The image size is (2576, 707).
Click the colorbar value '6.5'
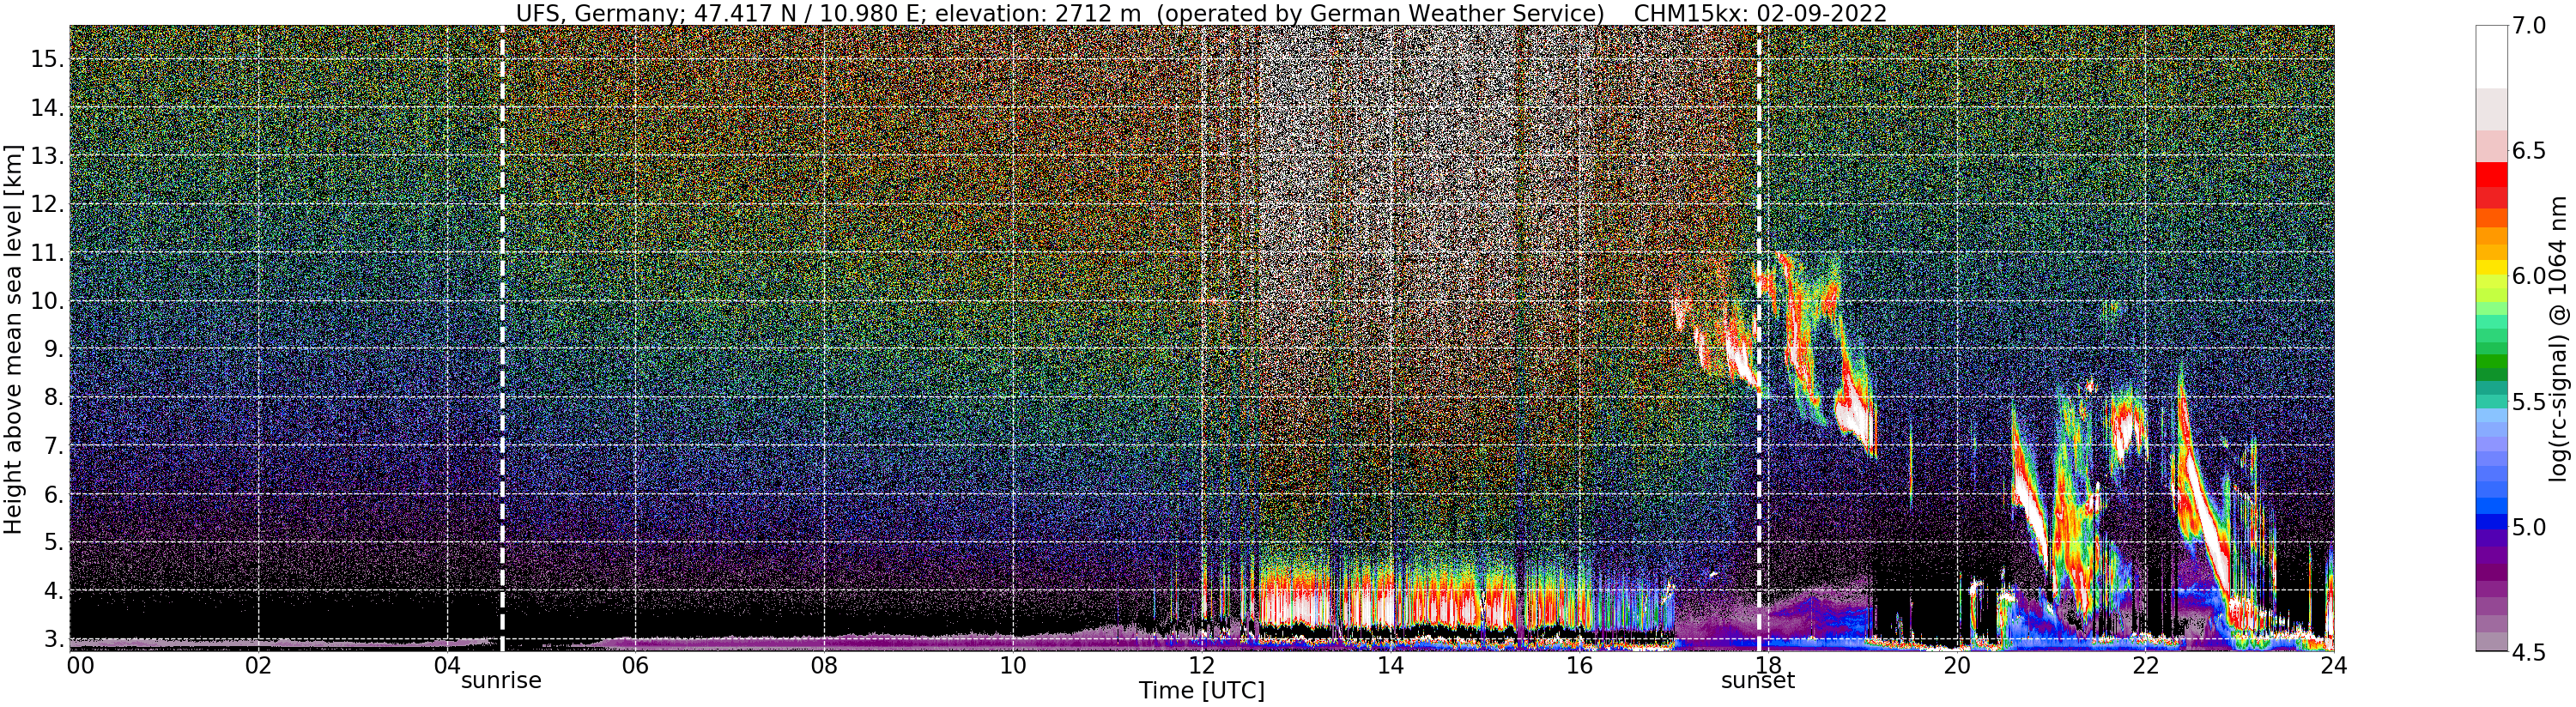[2530, 151]
